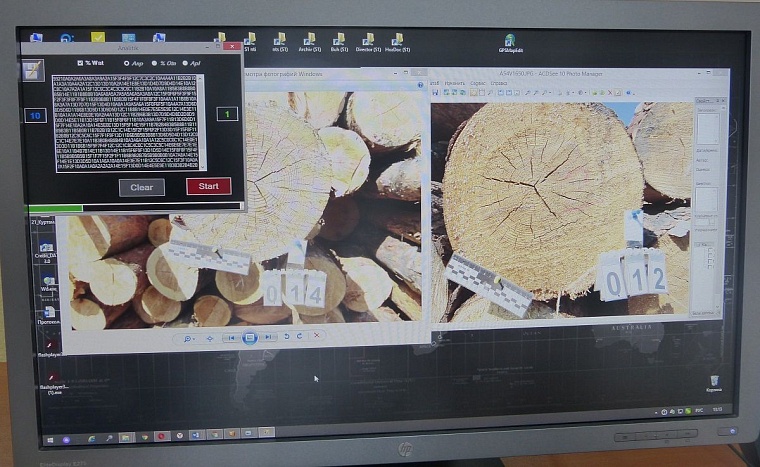This screenshot has height=467, width=760.
Task: Click the slideshow button in Photo Viewer
Action: [x=250, y=338]
